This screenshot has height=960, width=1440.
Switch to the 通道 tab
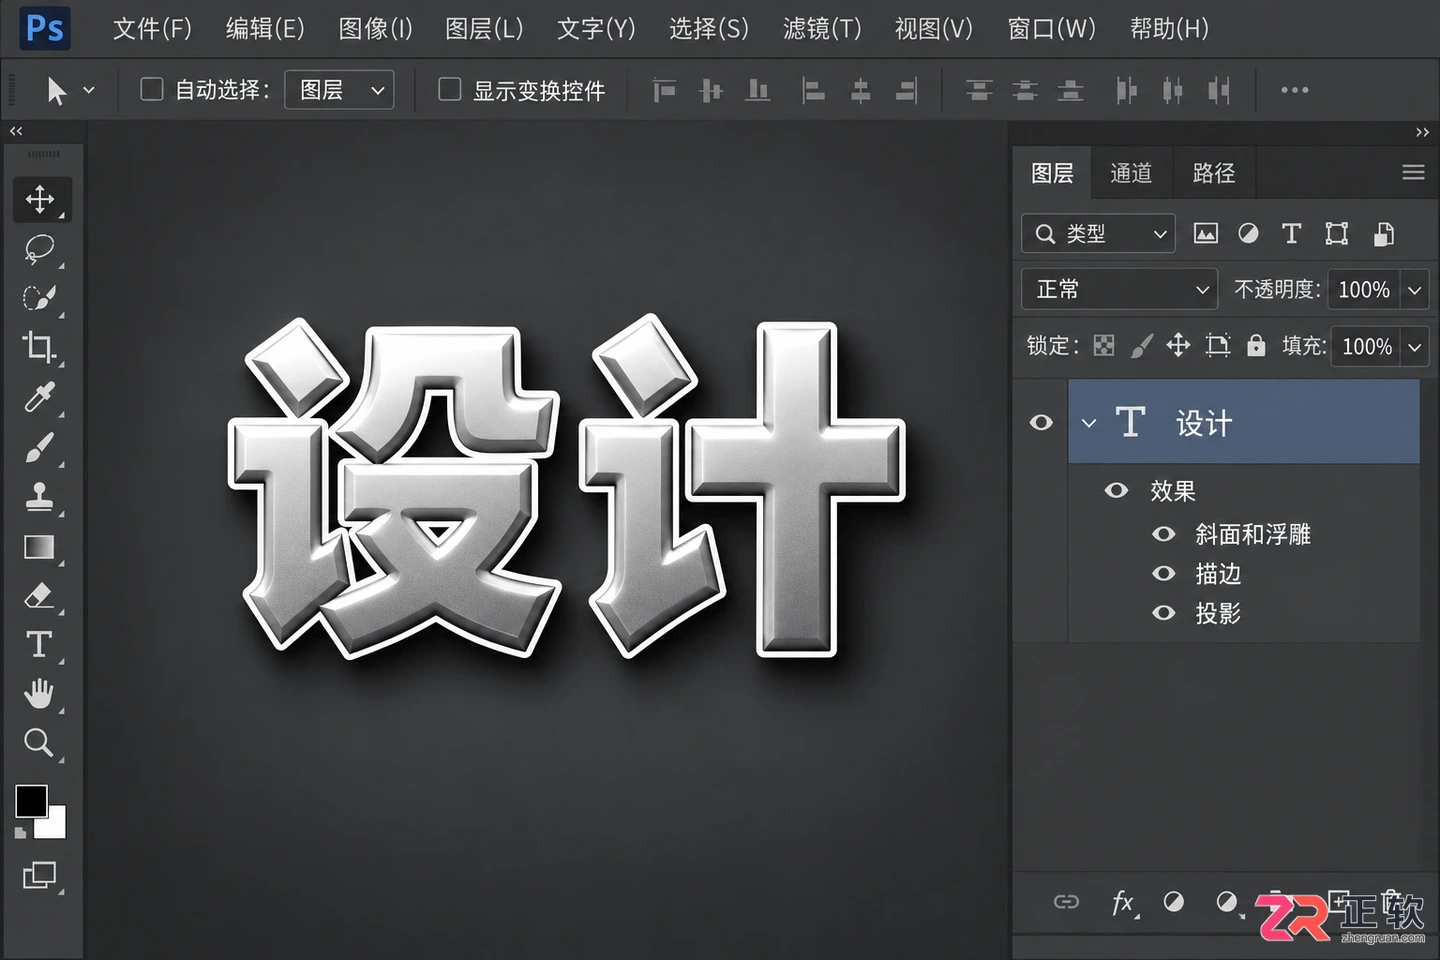click(1131, 173)
